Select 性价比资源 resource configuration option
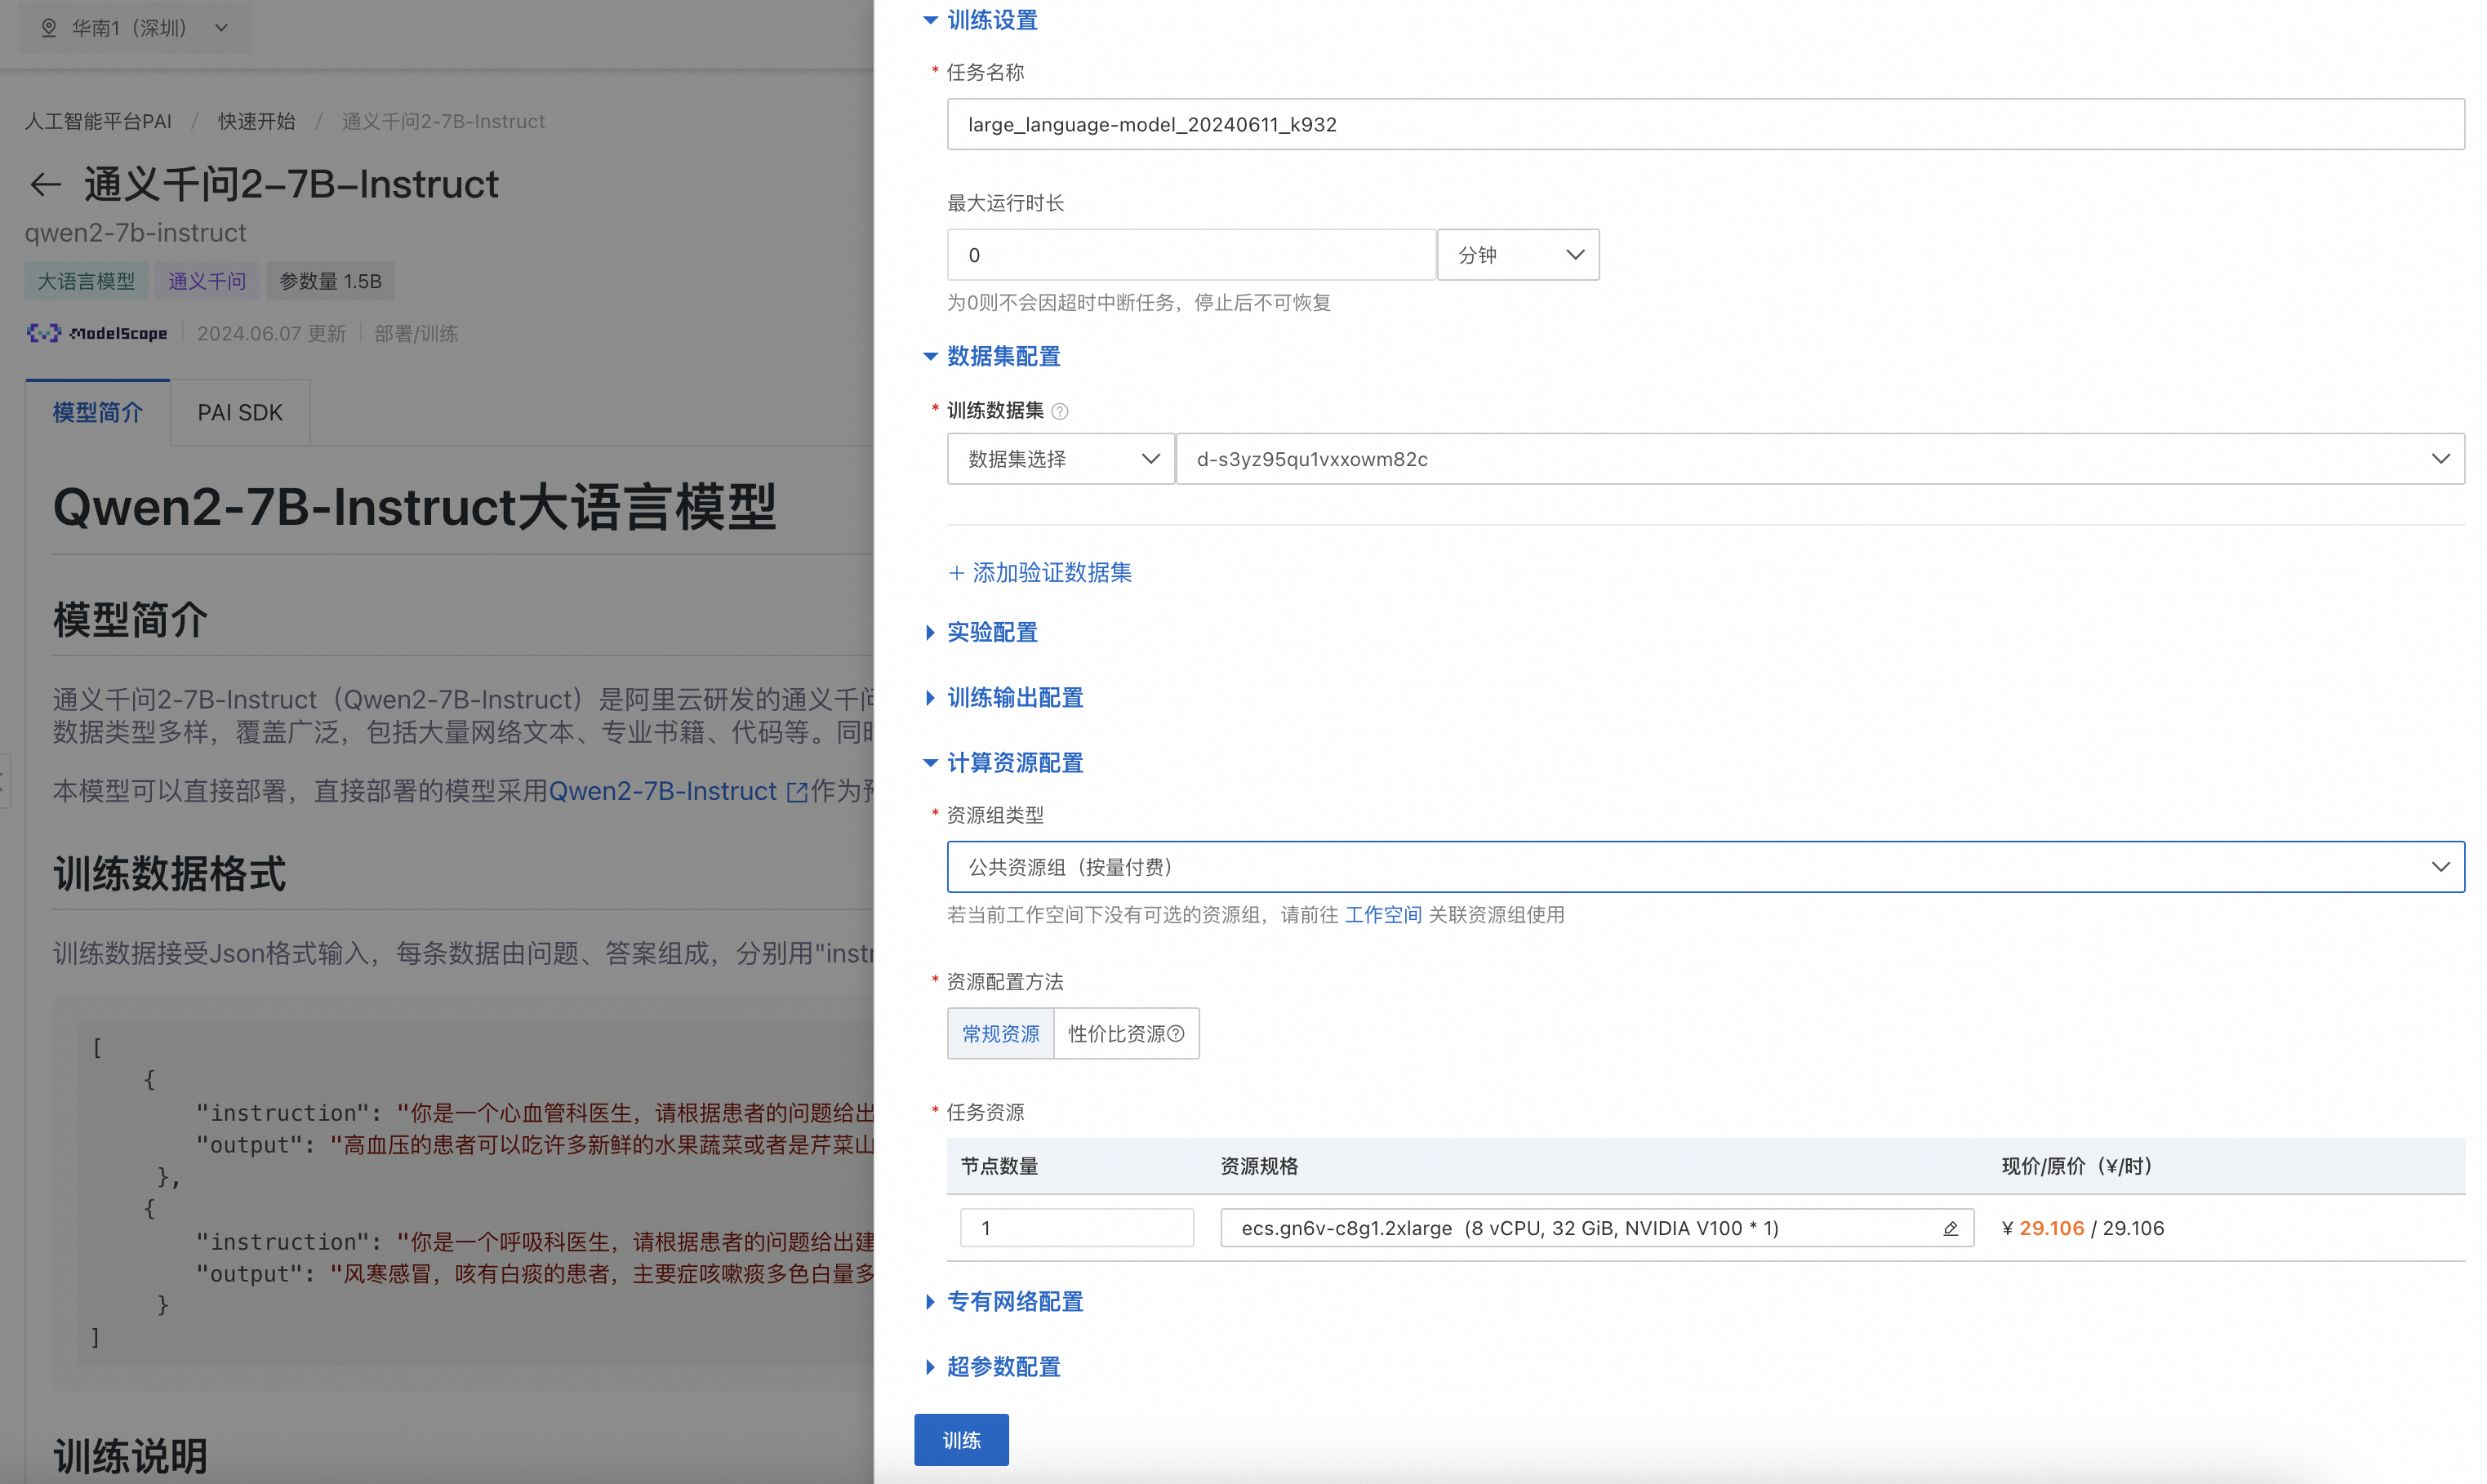The height and width of the screenshot is (1484, 2487). (1116, 1034)
